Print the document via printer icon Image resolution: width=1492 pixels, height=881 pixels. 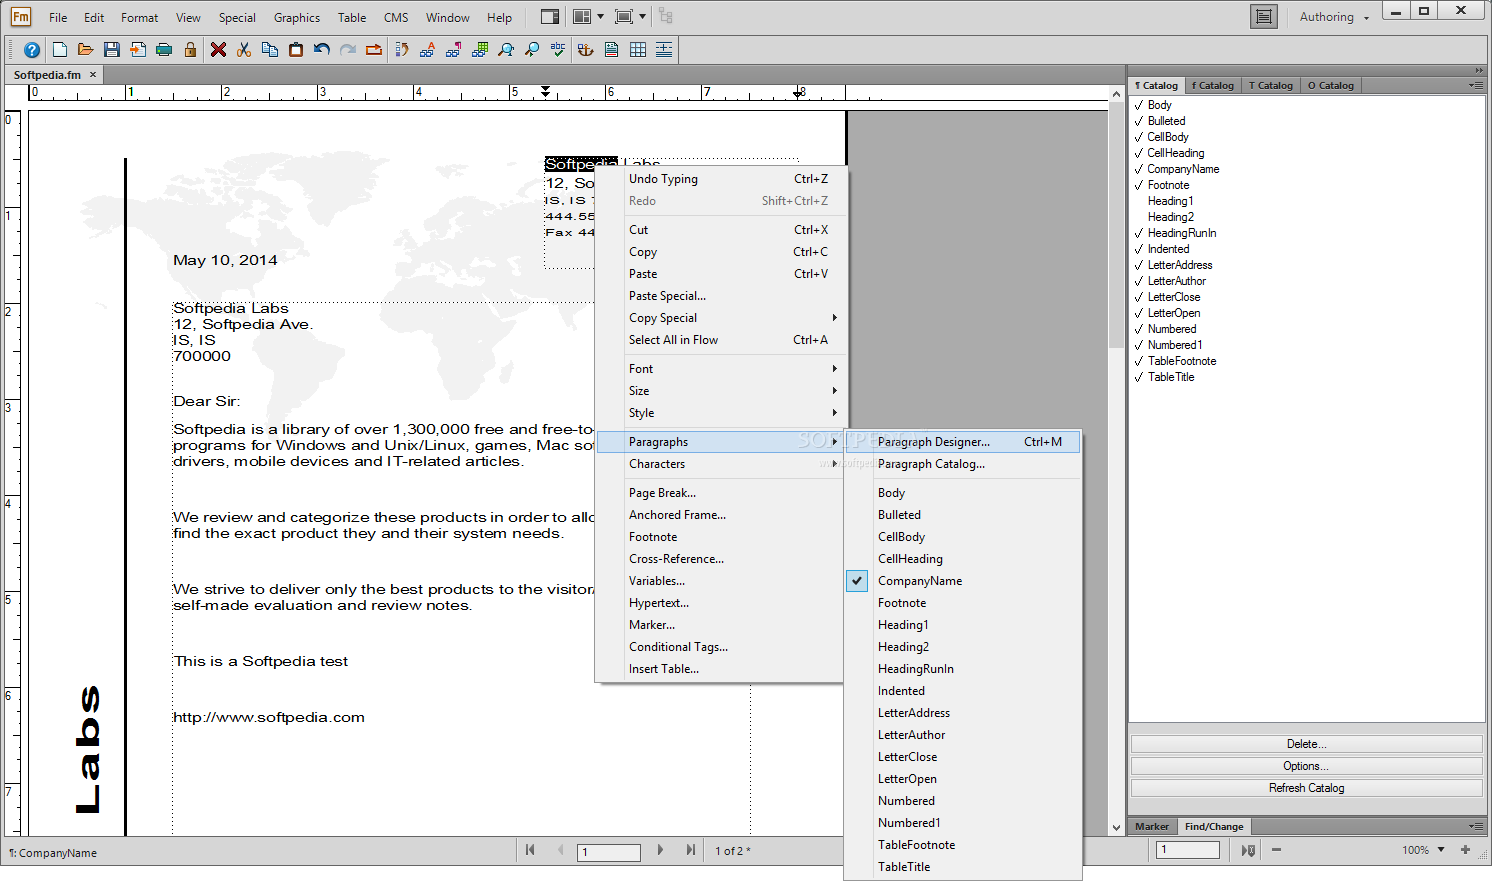[x=164, y=50]
